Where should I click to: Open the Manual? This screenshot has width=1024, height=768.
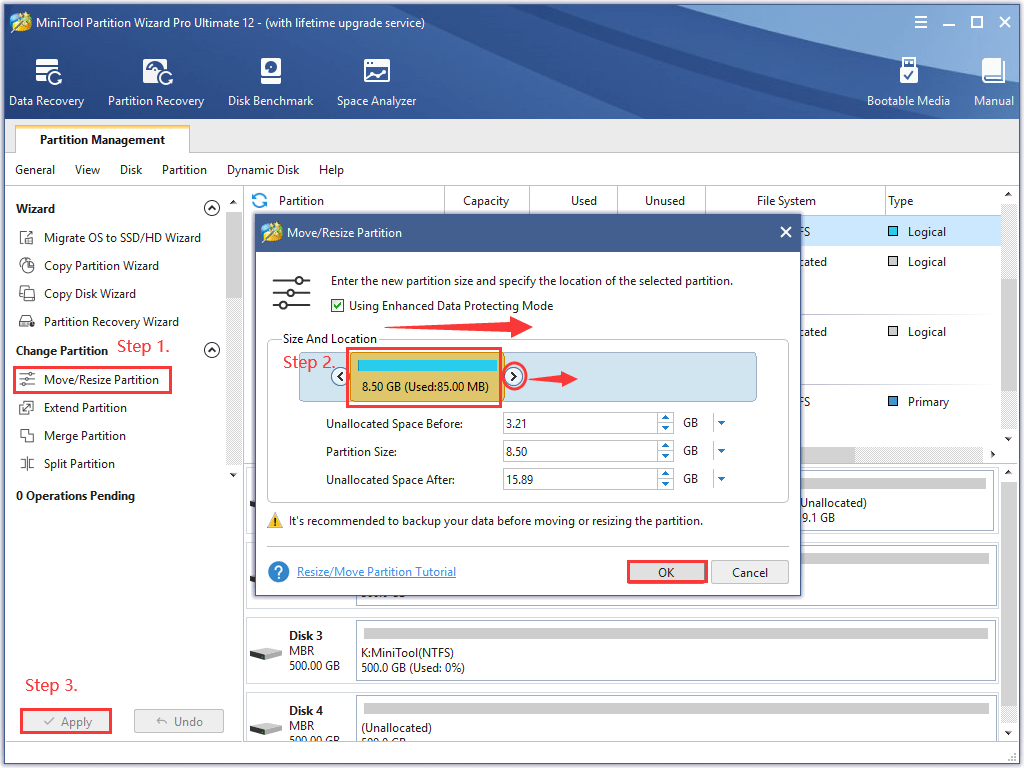(993, 80)
